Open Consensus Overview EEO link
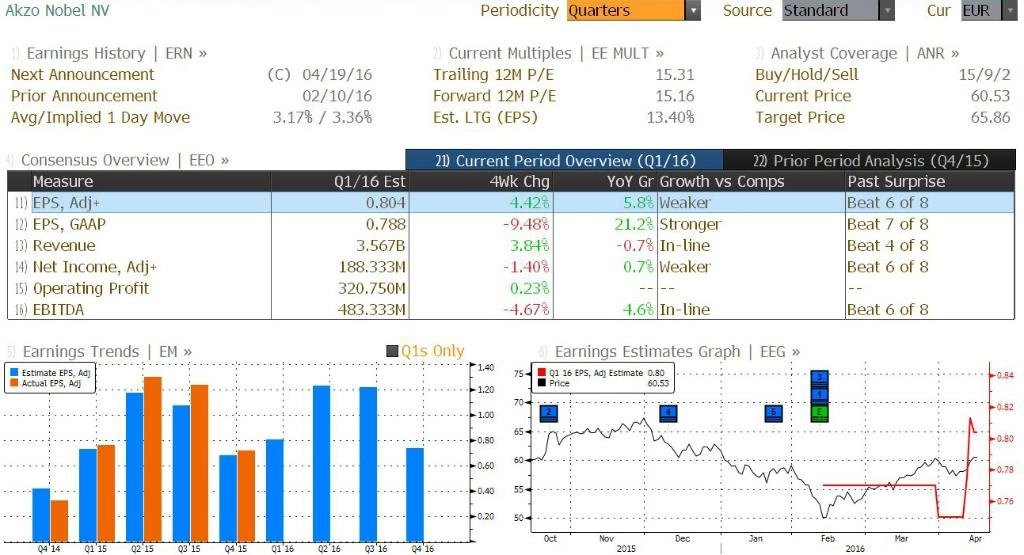 coord(125,160)
